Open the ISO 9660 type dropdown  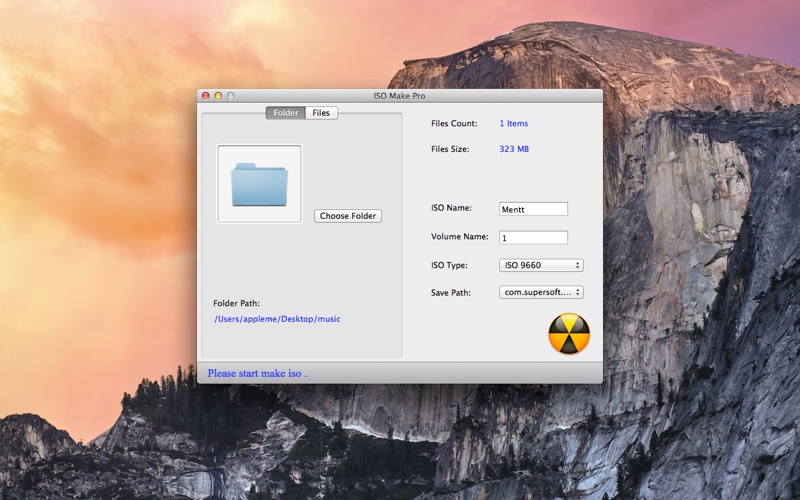click(x=541, y=265)
